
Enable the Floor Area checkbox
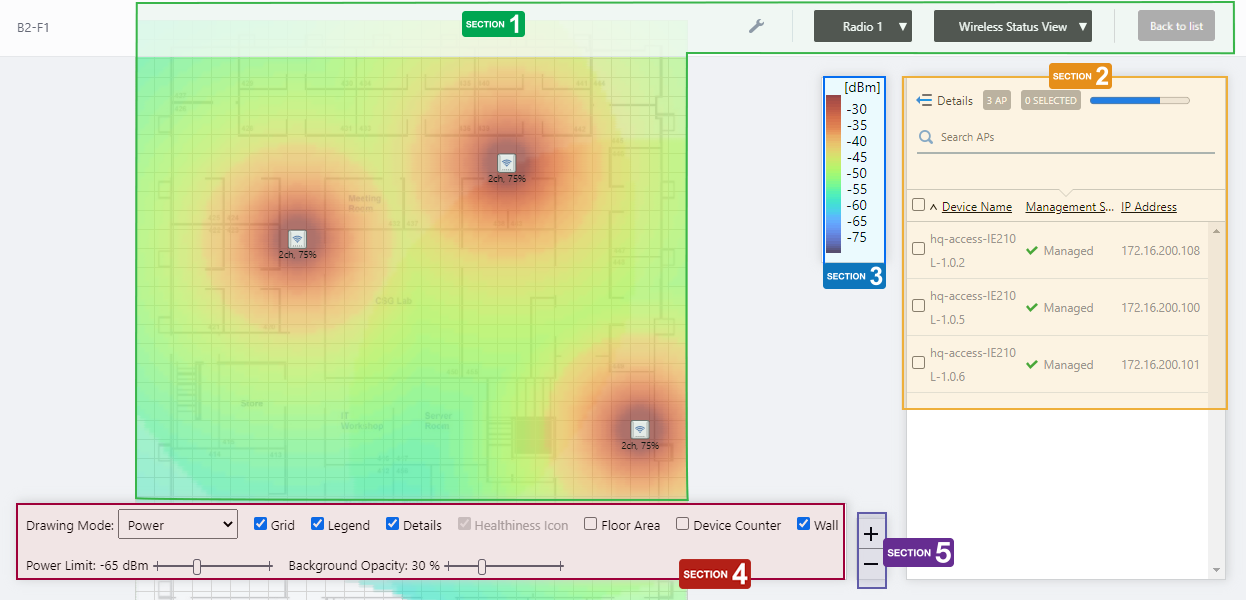coord(591,524)
